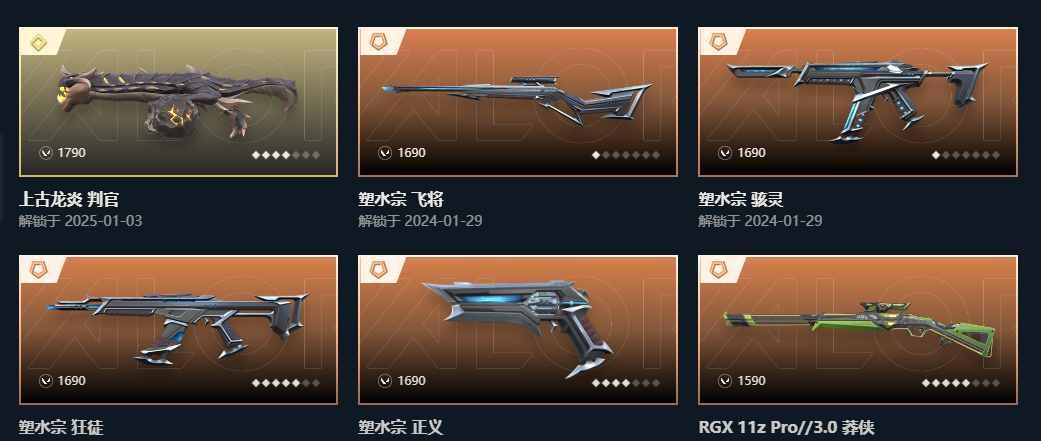Click the 塑水宗 骇灵 name label
Screen dimensions: 1041x441
click(741, 199)
